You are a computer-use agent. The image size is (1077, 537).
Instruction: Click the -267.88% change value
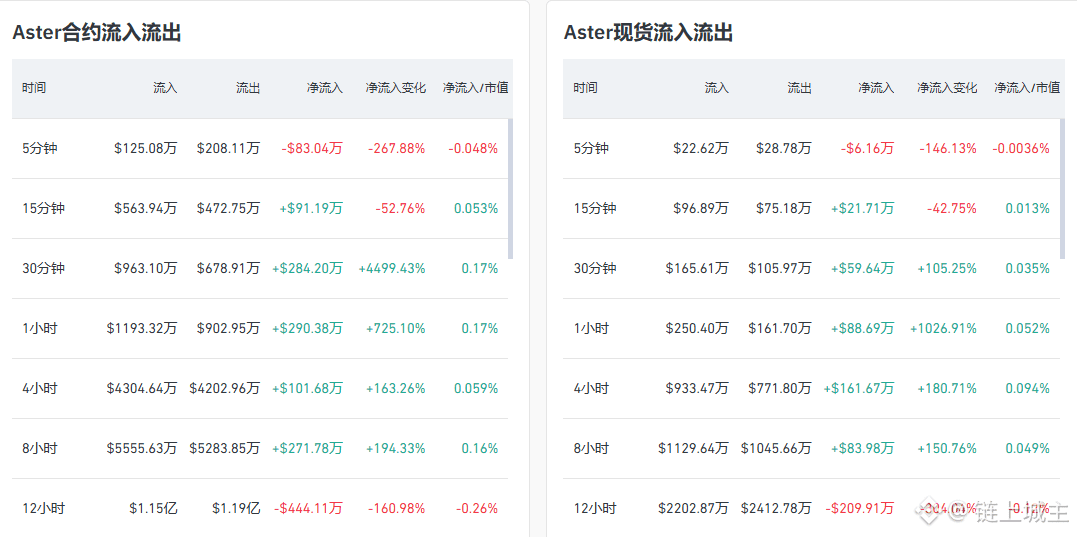(396, 148)
